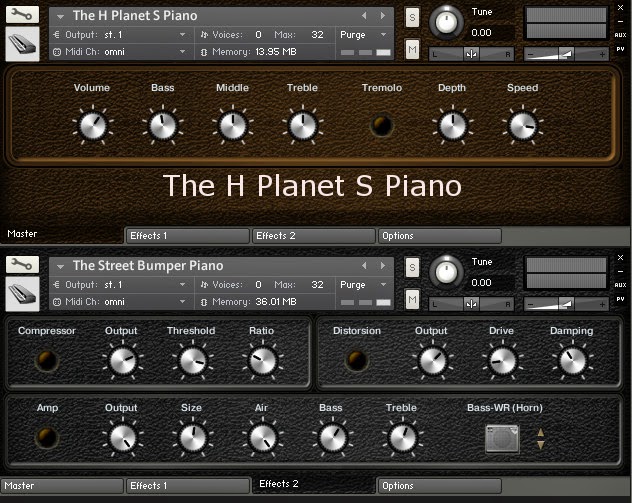Click the Middle knob on H Planet S Piano
Image resolution: width=632 pixels, height=503 pixels.
pos(233,125)
